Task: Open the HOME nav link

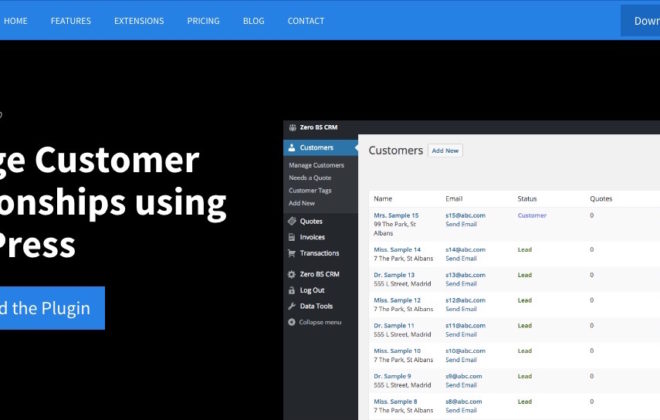Action: click(x=16, y=21)
